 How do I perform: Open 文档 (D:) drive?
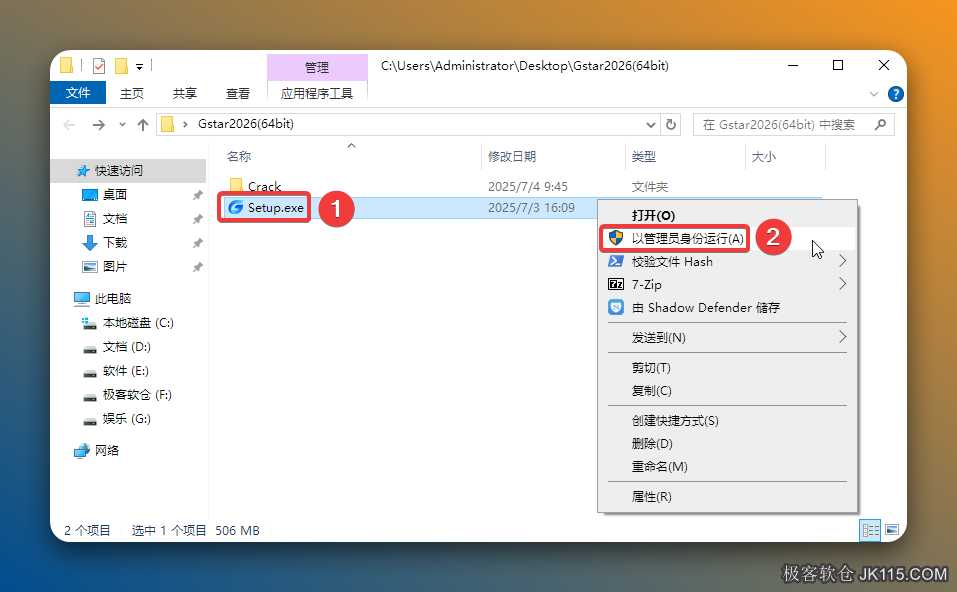(x=126, y=347)
